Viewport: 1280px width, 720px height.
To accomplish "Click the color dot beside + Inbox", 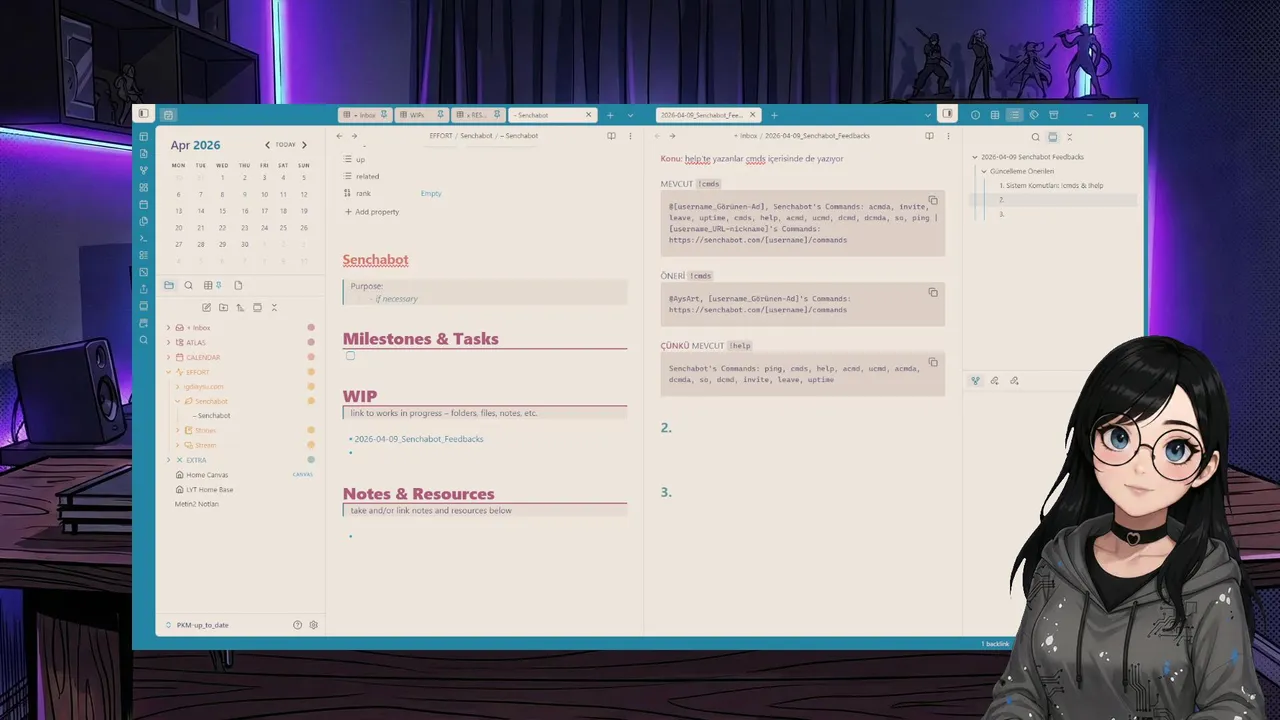I will [311, 328].
